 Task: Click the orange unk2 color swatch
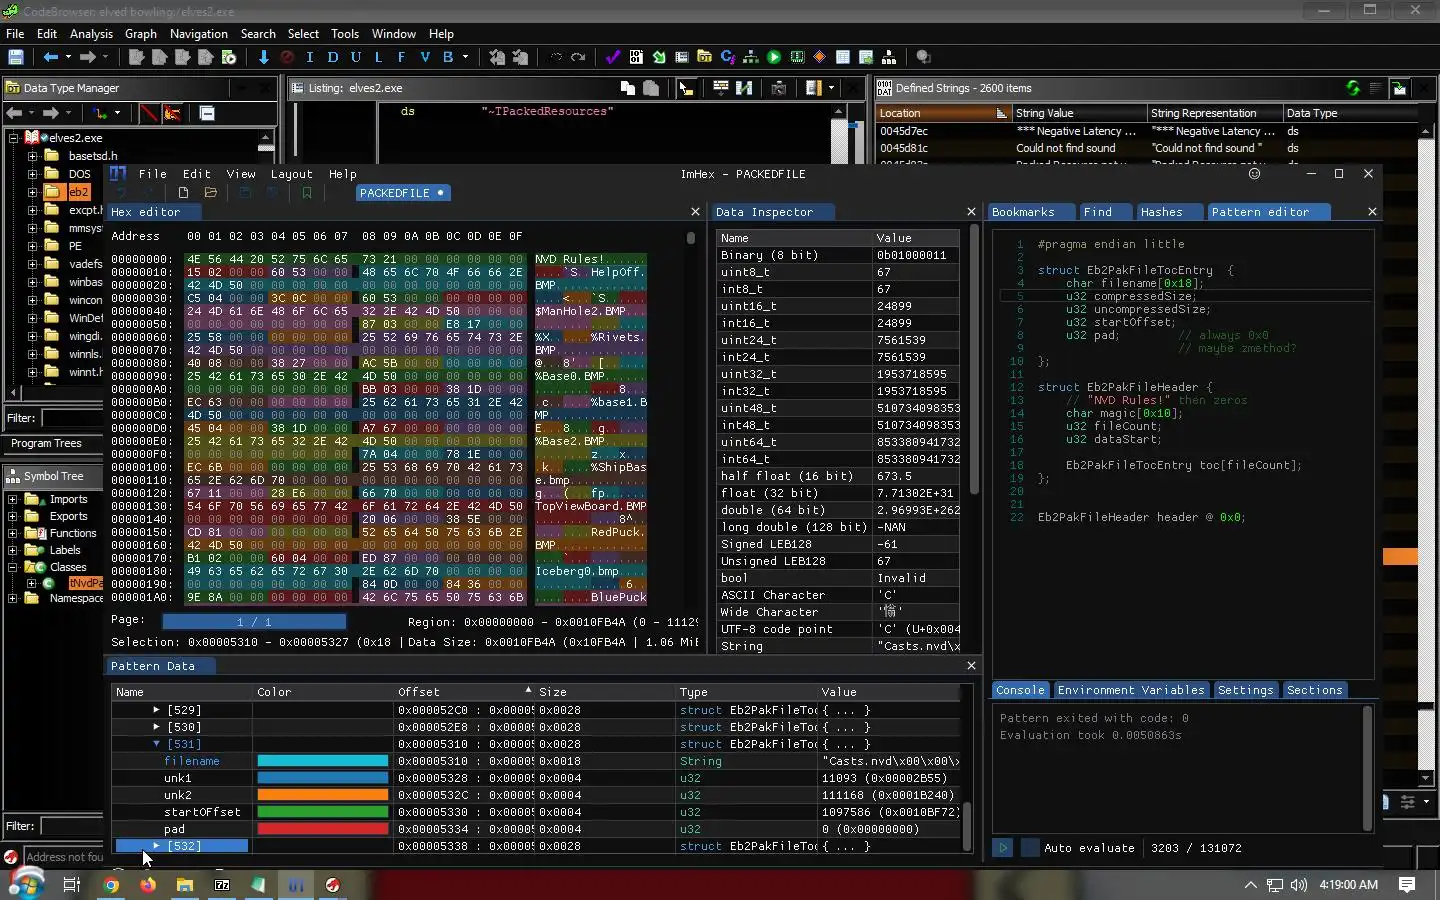[x=322, y=795]
